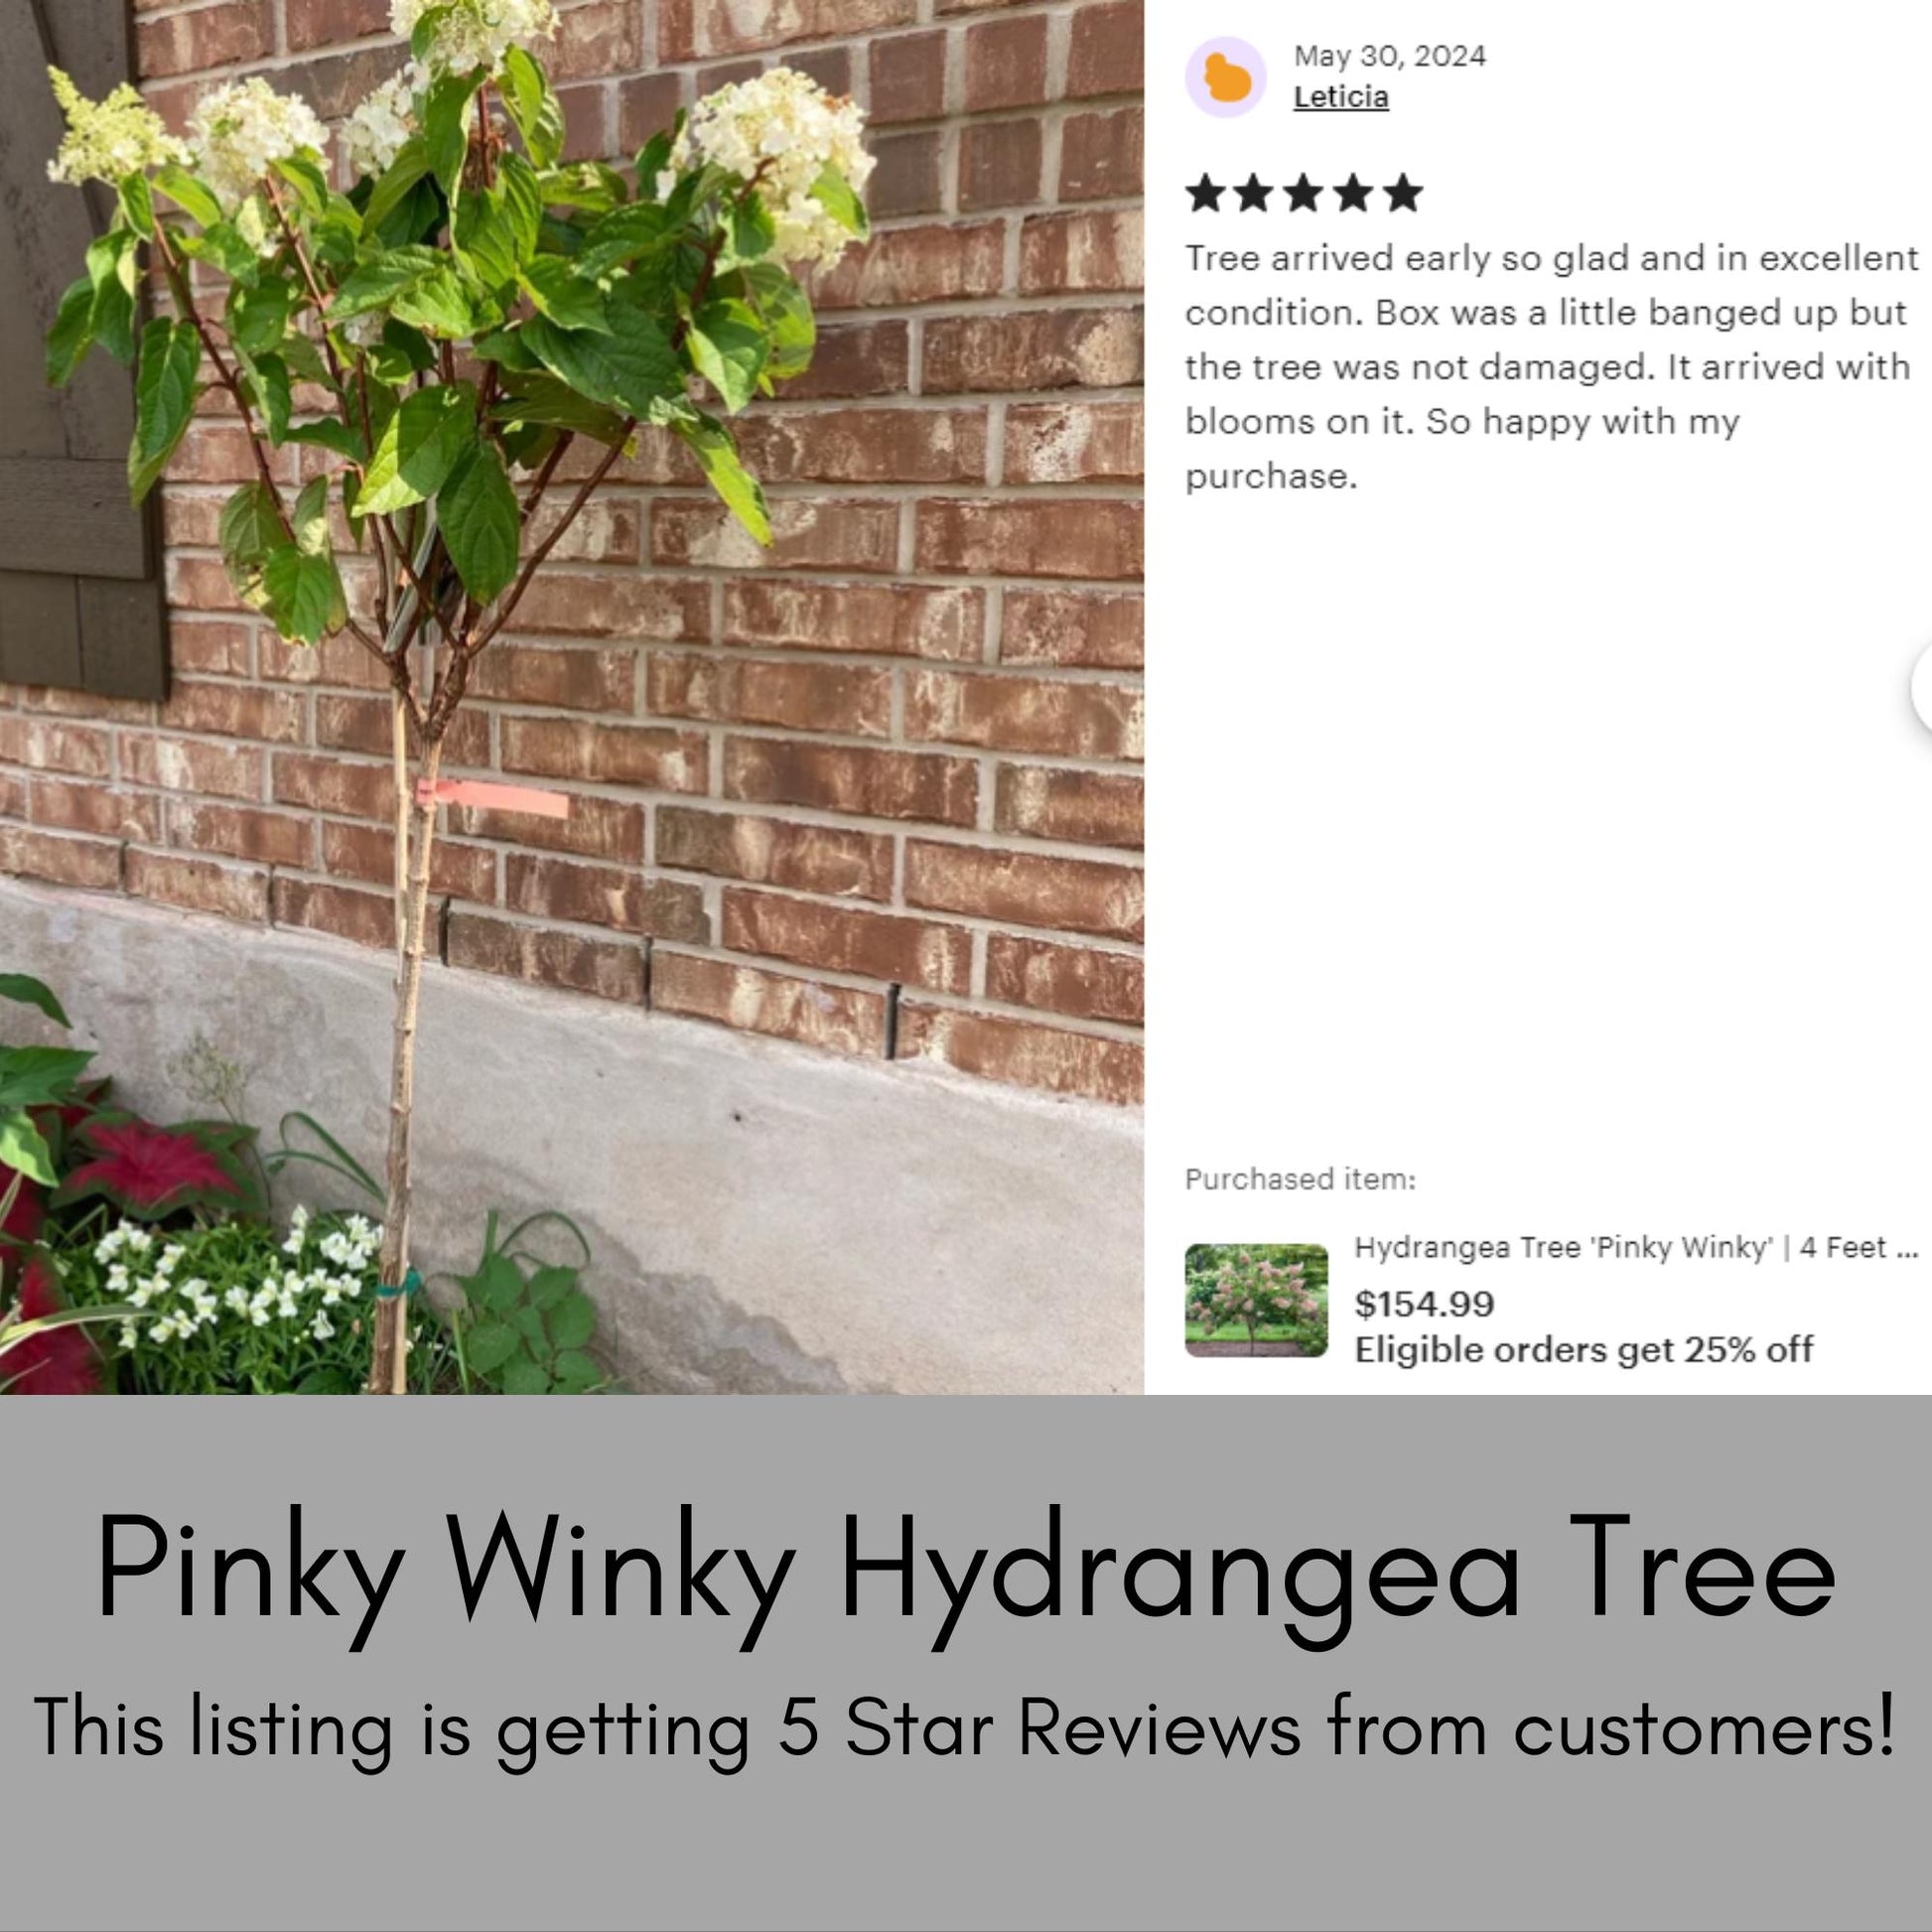Screen dimensions: 1932x1932
Task: Click the fifth rating star
Action: [1403, 193]
